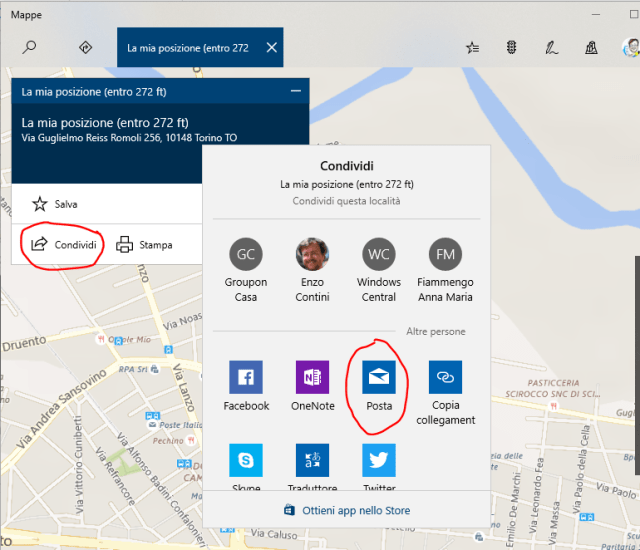Click the Condividi share button
The width and height of the screenshot is (640, 550).
pyautogui.click(x=64, y=244)
